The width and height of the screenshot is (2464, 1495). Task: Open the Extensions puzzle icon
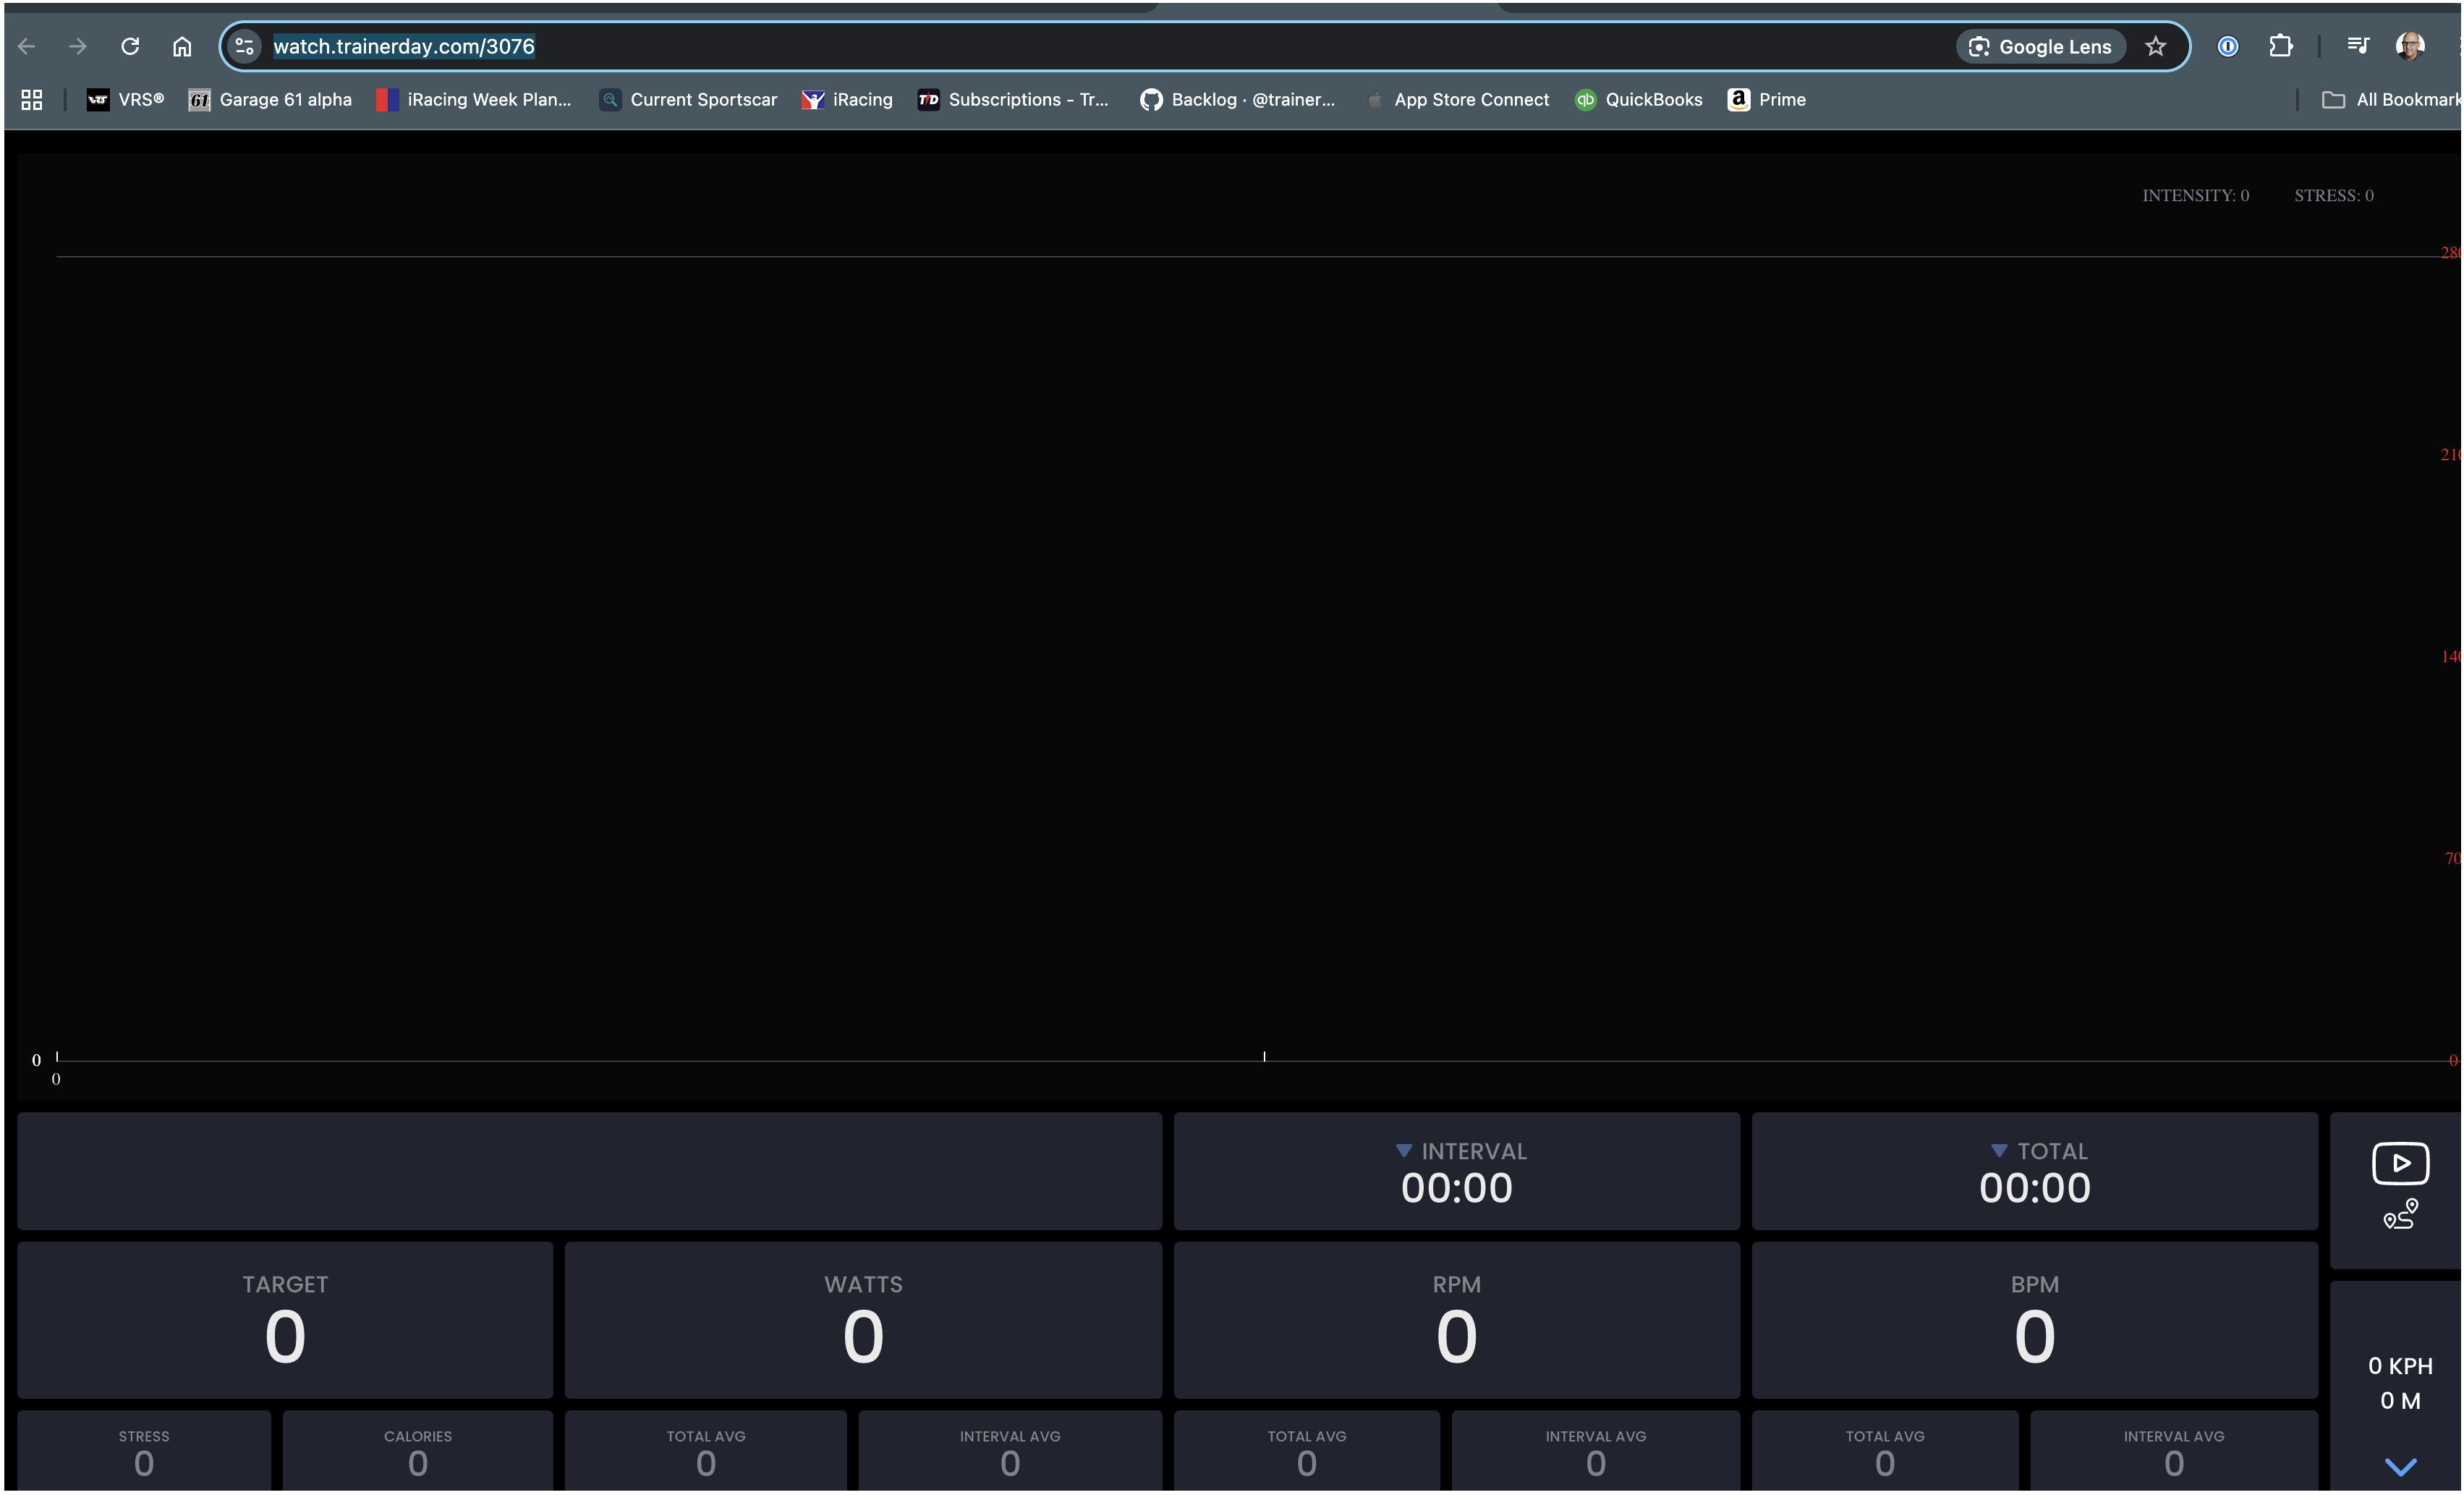pyautogui.click(x=2280, y=46)
